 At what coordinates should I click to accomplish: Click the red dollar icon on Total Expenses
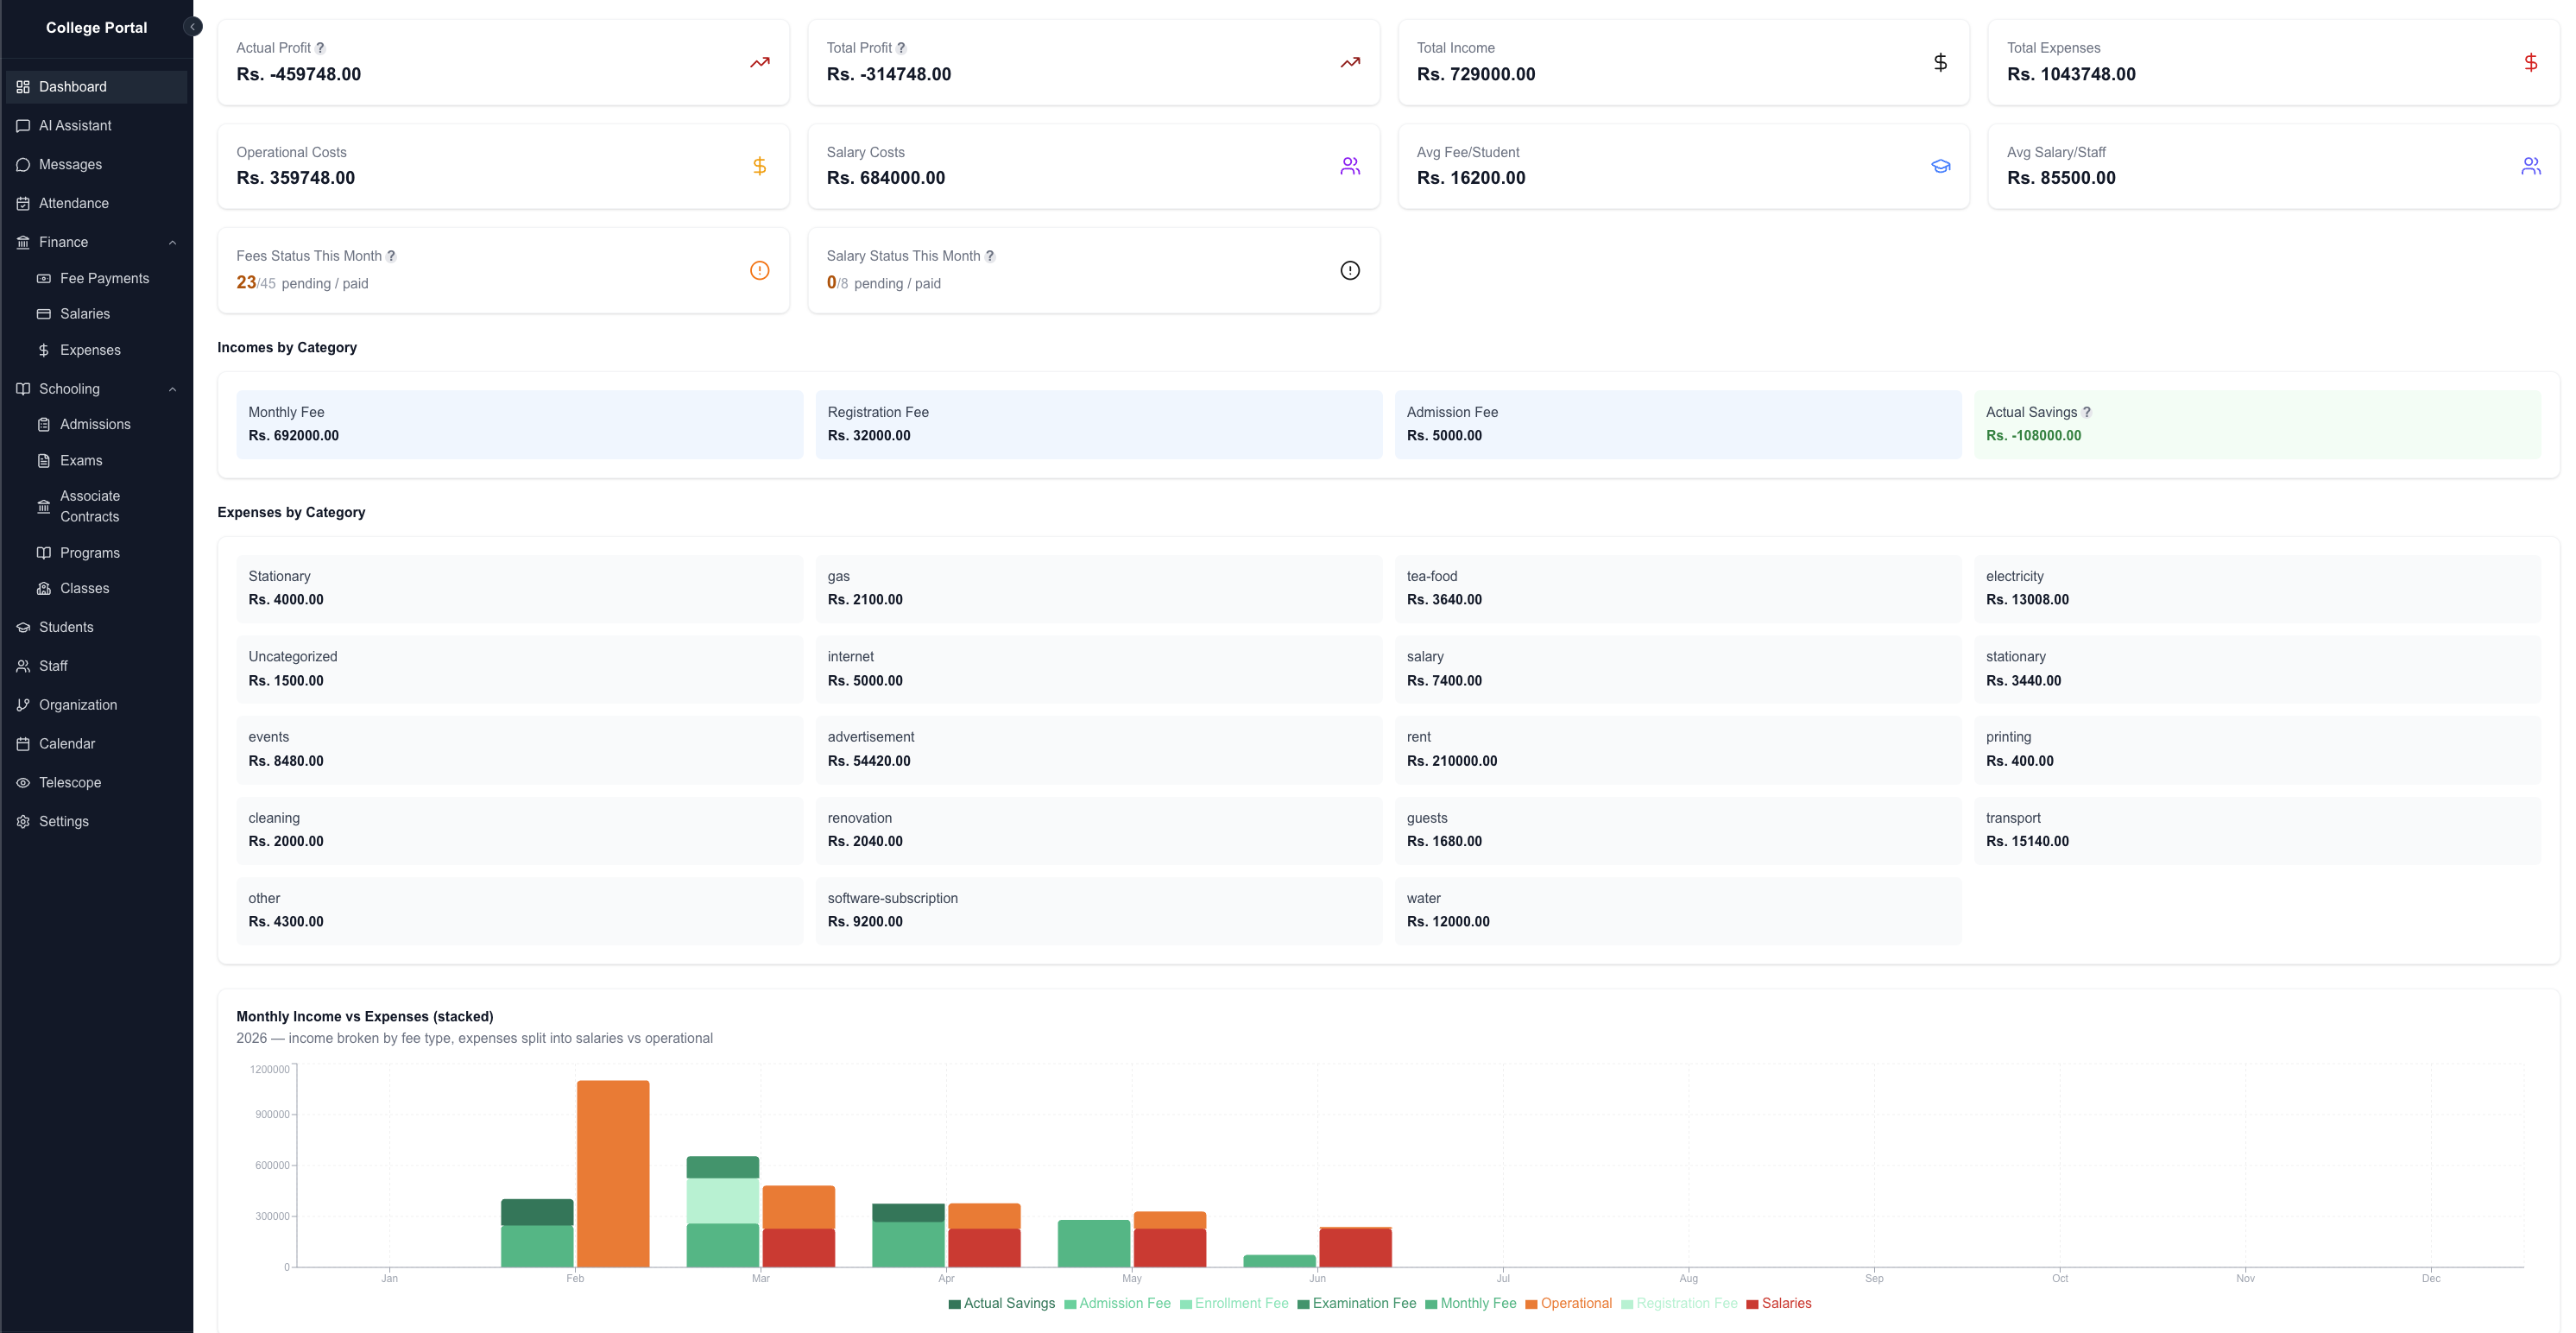2531,62
